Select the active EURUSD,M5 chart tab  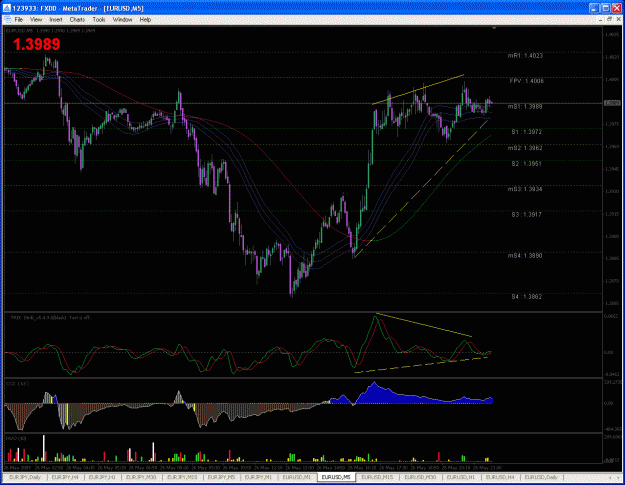[336, 477]
